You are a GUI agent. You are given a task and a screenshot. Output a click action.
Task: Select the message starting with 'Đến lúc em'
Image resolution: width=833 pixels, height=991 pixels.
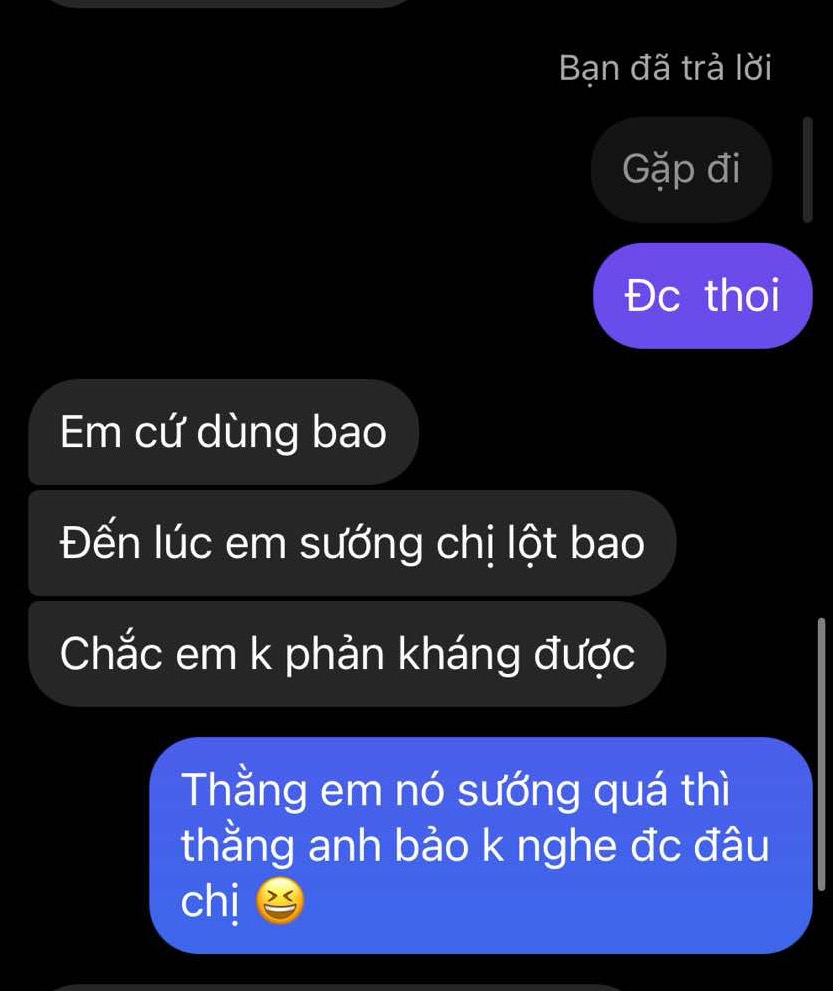(x=352, y=543)
